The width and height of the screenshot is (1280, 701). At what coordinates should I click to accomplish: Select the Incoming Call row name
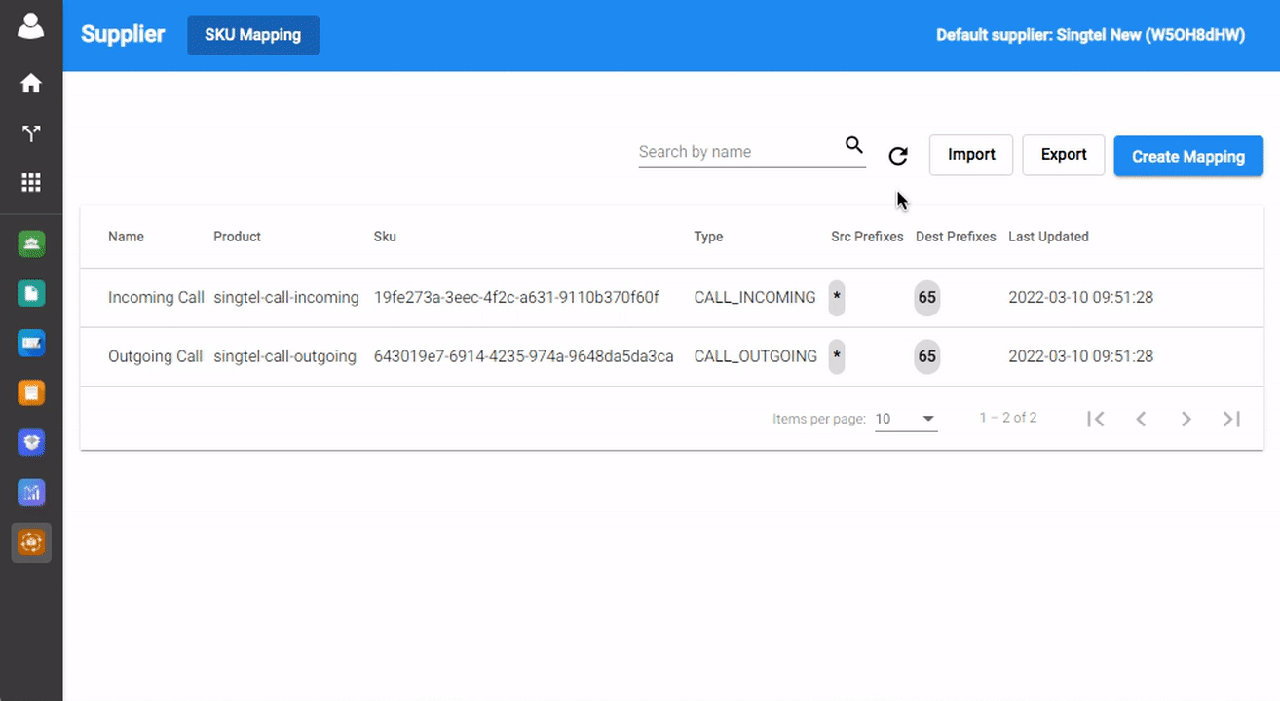156,298
